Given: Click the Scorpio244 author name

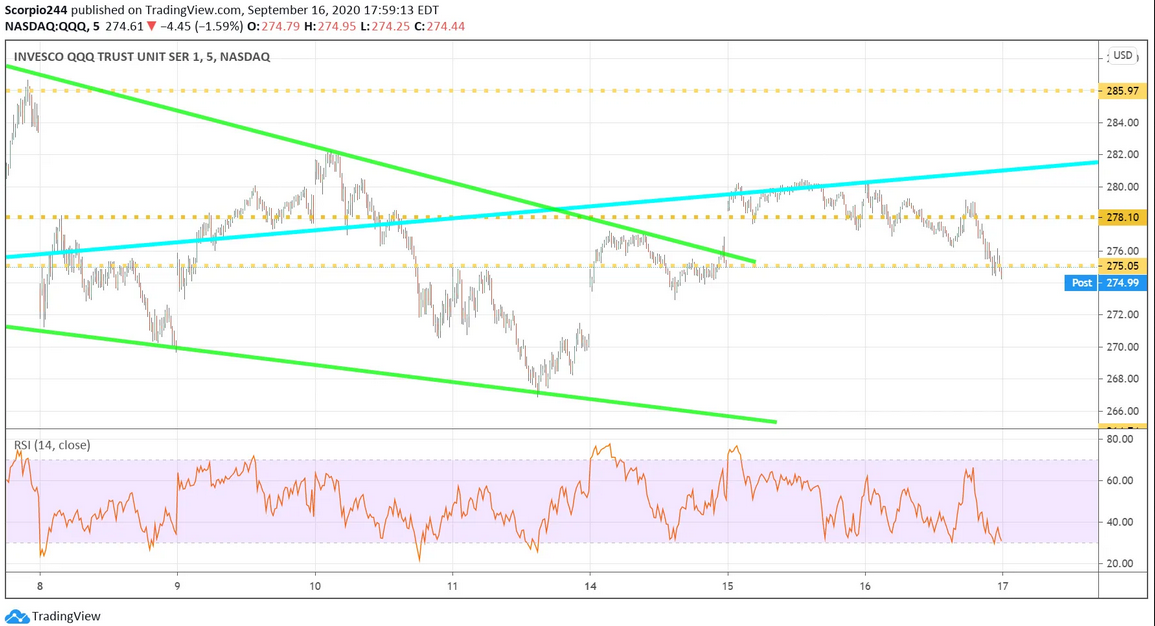Looking at the screenshot, I should coord(37,10).
